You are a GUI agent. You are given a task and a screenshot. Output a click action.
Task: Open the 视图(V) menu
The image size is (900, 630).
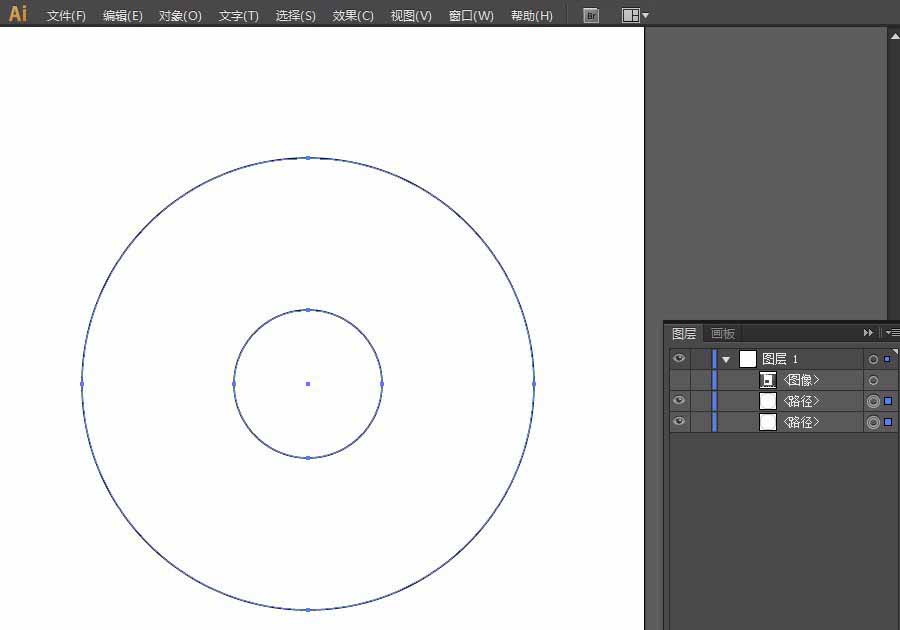[411, 15]
